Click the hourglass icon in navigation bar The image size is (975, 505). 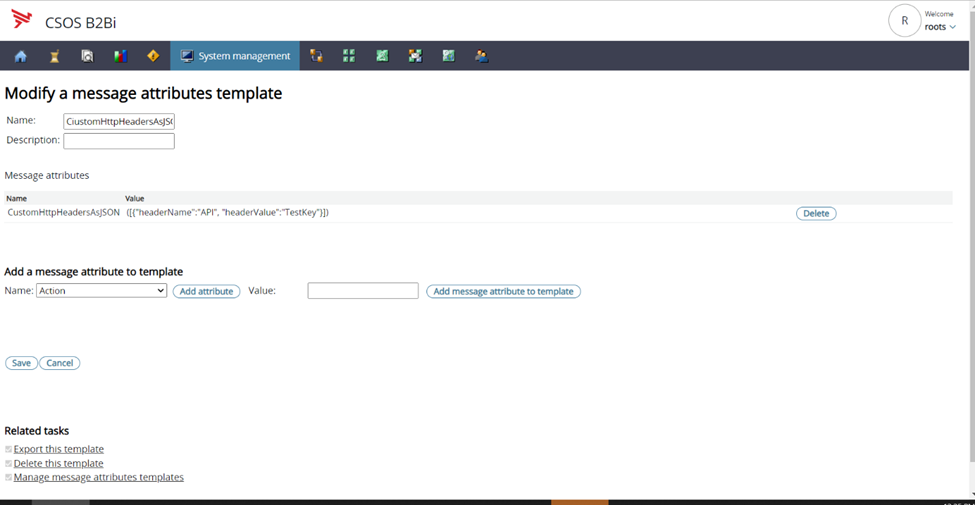[x=54, y=56]
